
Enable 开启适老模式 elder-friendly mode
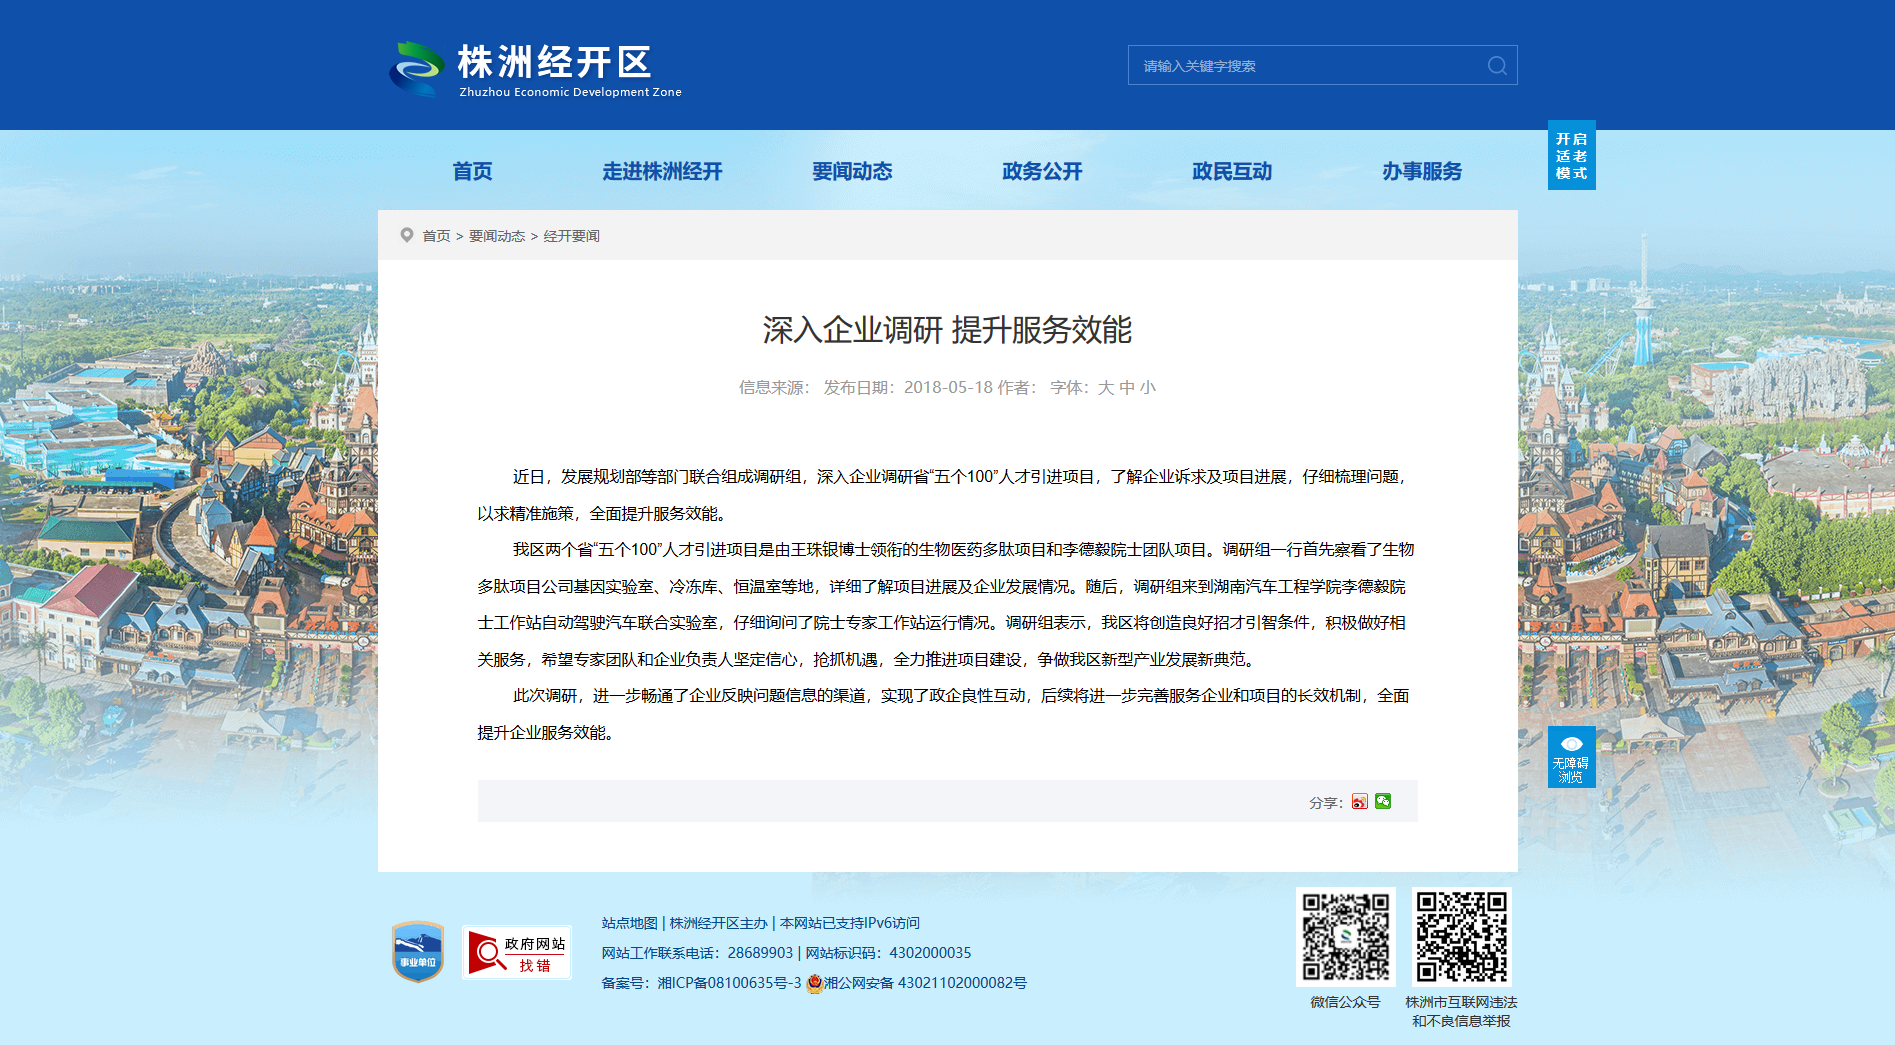point(1571,155)
